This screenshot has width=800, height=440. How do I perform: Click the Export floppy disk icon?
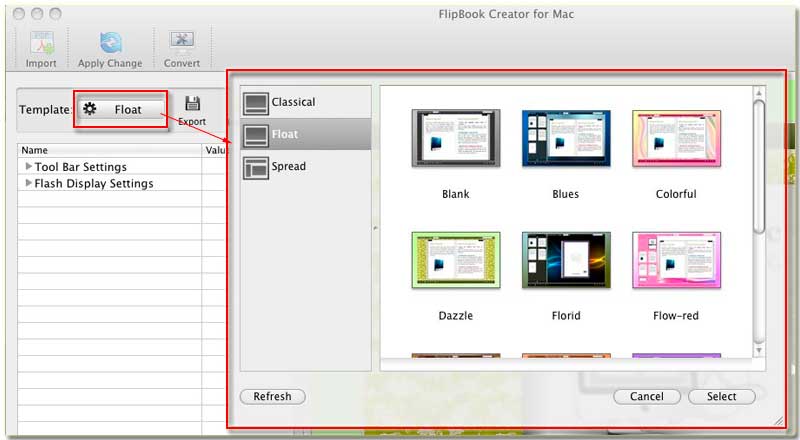(192, 103)
